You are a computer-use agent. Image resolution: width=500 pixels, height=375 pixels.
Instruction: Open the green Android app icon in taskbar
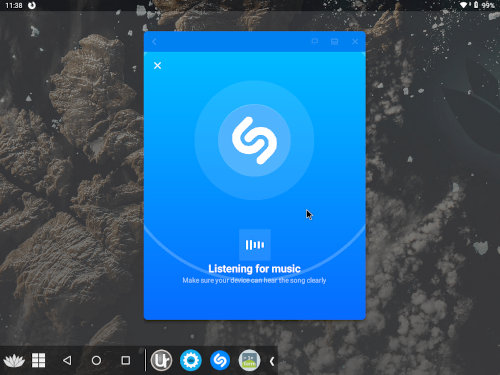[249, 360]
